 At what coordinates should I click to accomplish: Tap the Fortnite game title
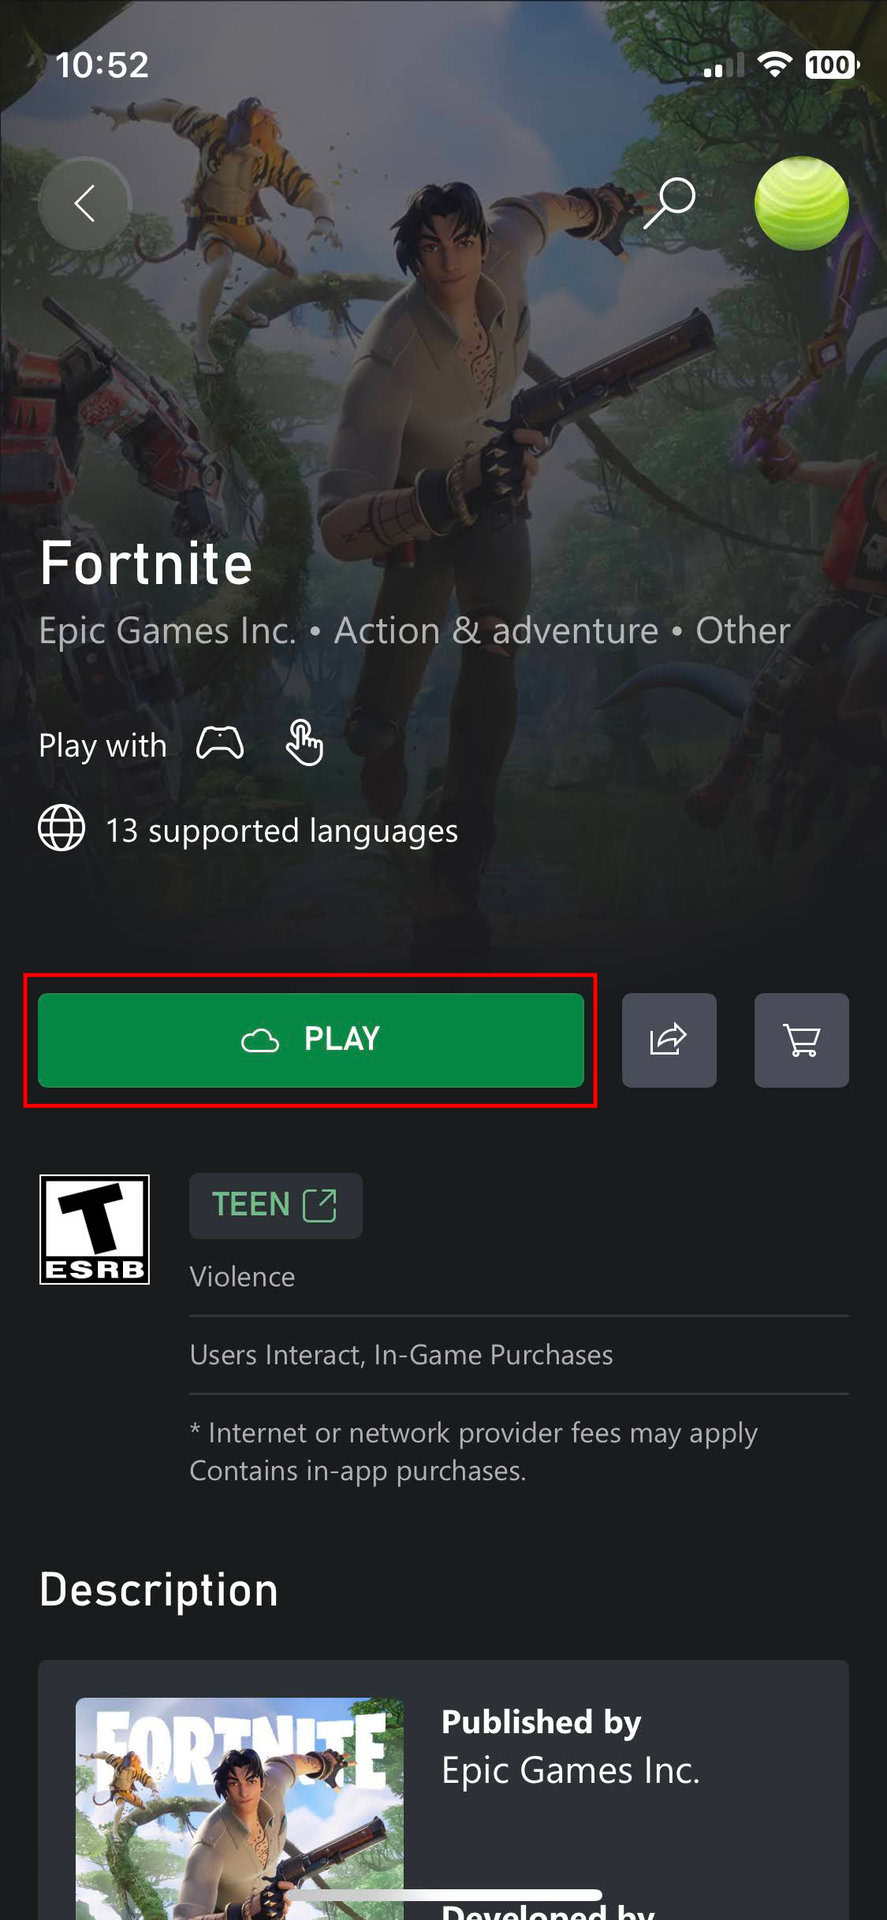pos(146,563)
